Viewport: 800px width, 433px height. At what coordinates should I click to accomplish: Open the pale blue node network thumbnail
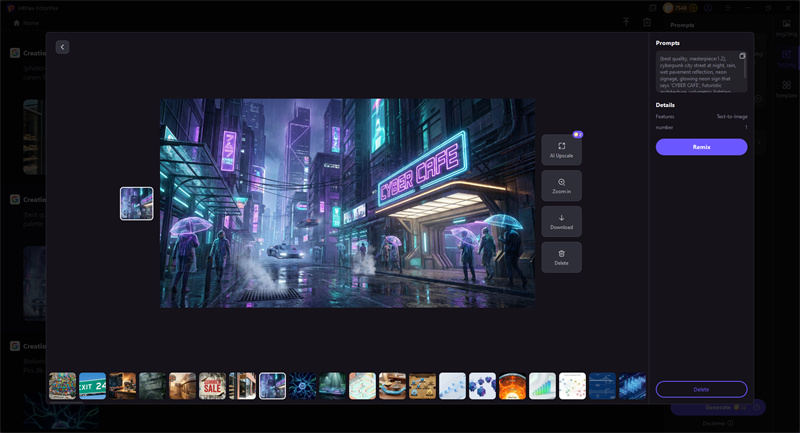coord(453,386)
